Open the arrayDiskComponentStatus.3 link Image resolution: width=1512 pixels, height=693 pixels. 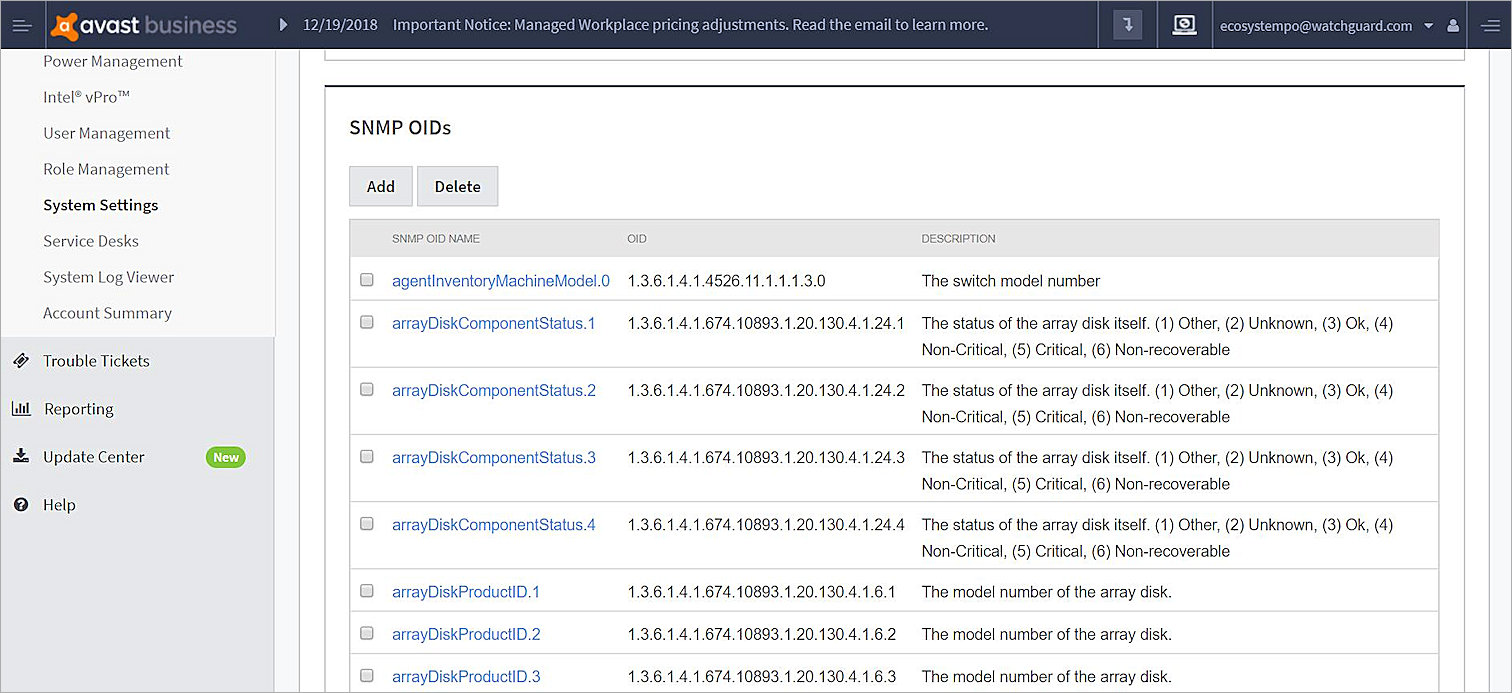coord(493,457)
